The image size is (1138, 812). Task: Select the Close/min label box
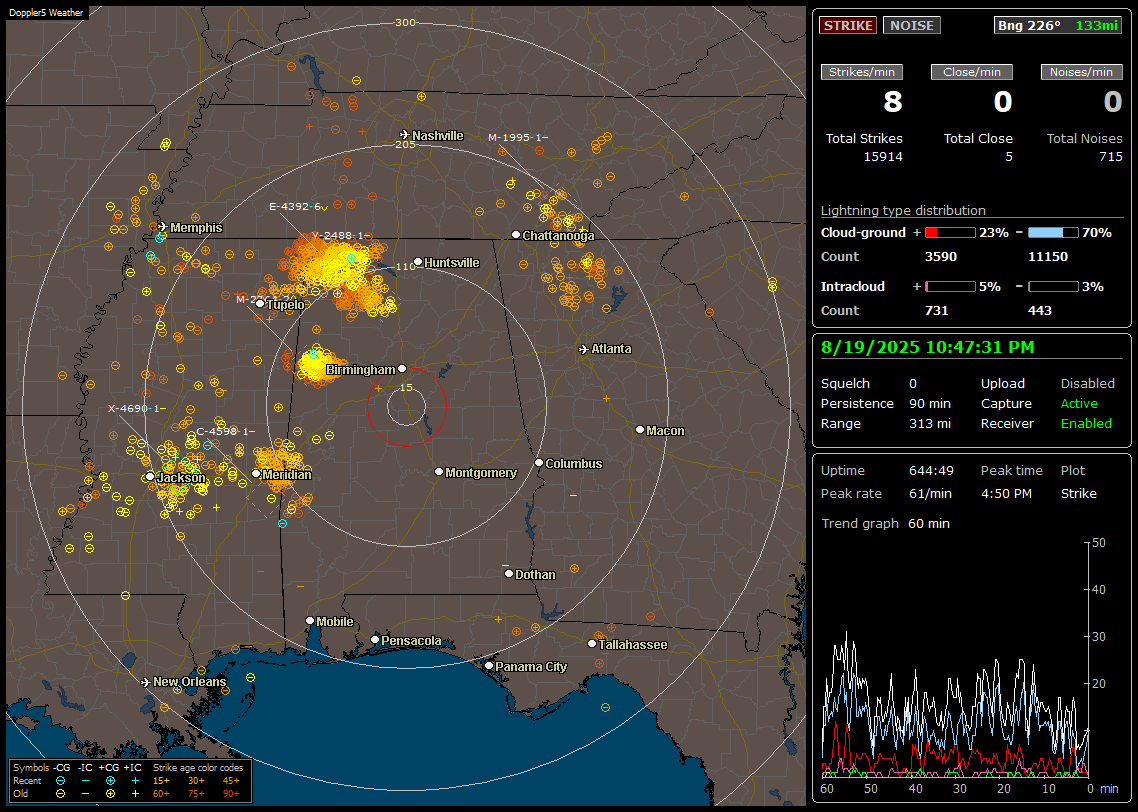click(972, 72)
